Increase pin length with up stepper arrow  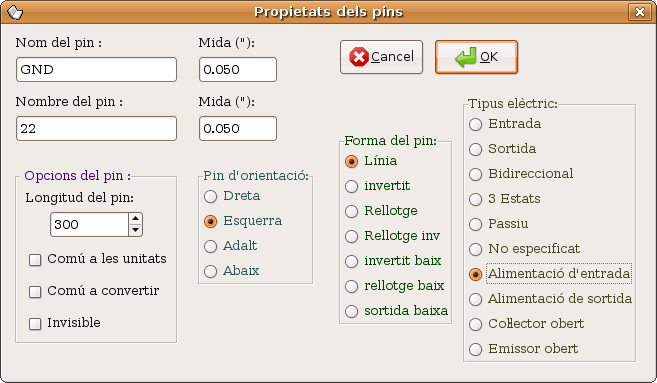point(135,219)
